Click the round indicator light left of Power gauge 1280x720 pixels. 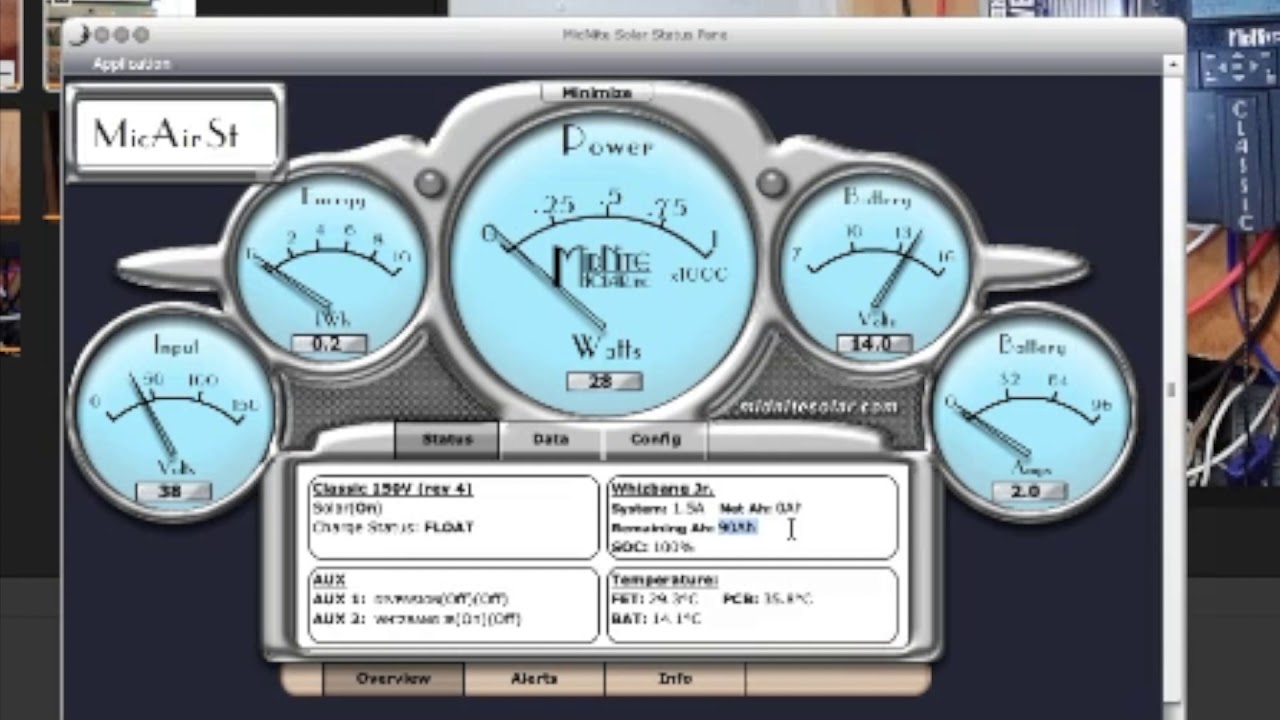pos(430,183)
